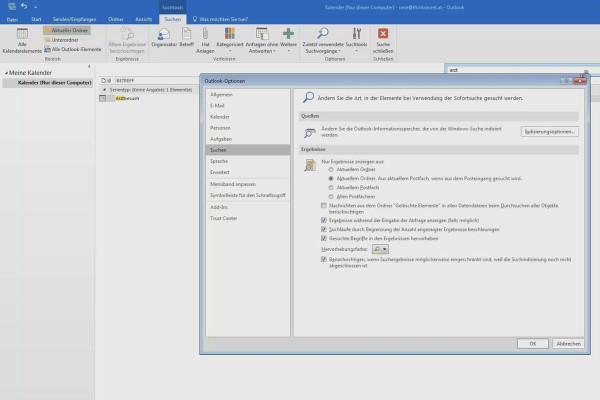
Task: Switch to the Start tab
Action: point(36,19)
